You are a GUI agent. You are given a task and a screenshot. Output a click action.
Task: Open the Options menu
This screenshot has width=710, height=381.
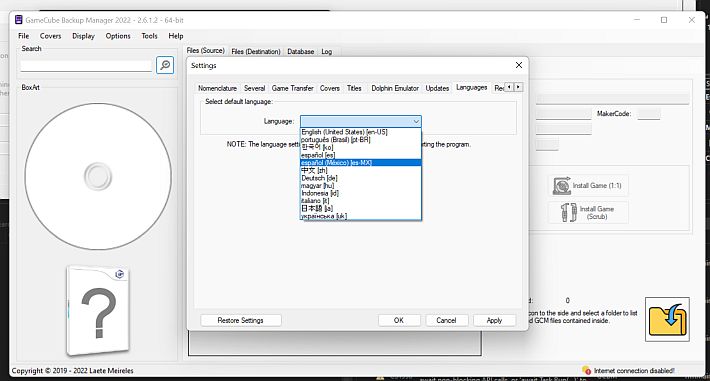[x=118, y=36]
